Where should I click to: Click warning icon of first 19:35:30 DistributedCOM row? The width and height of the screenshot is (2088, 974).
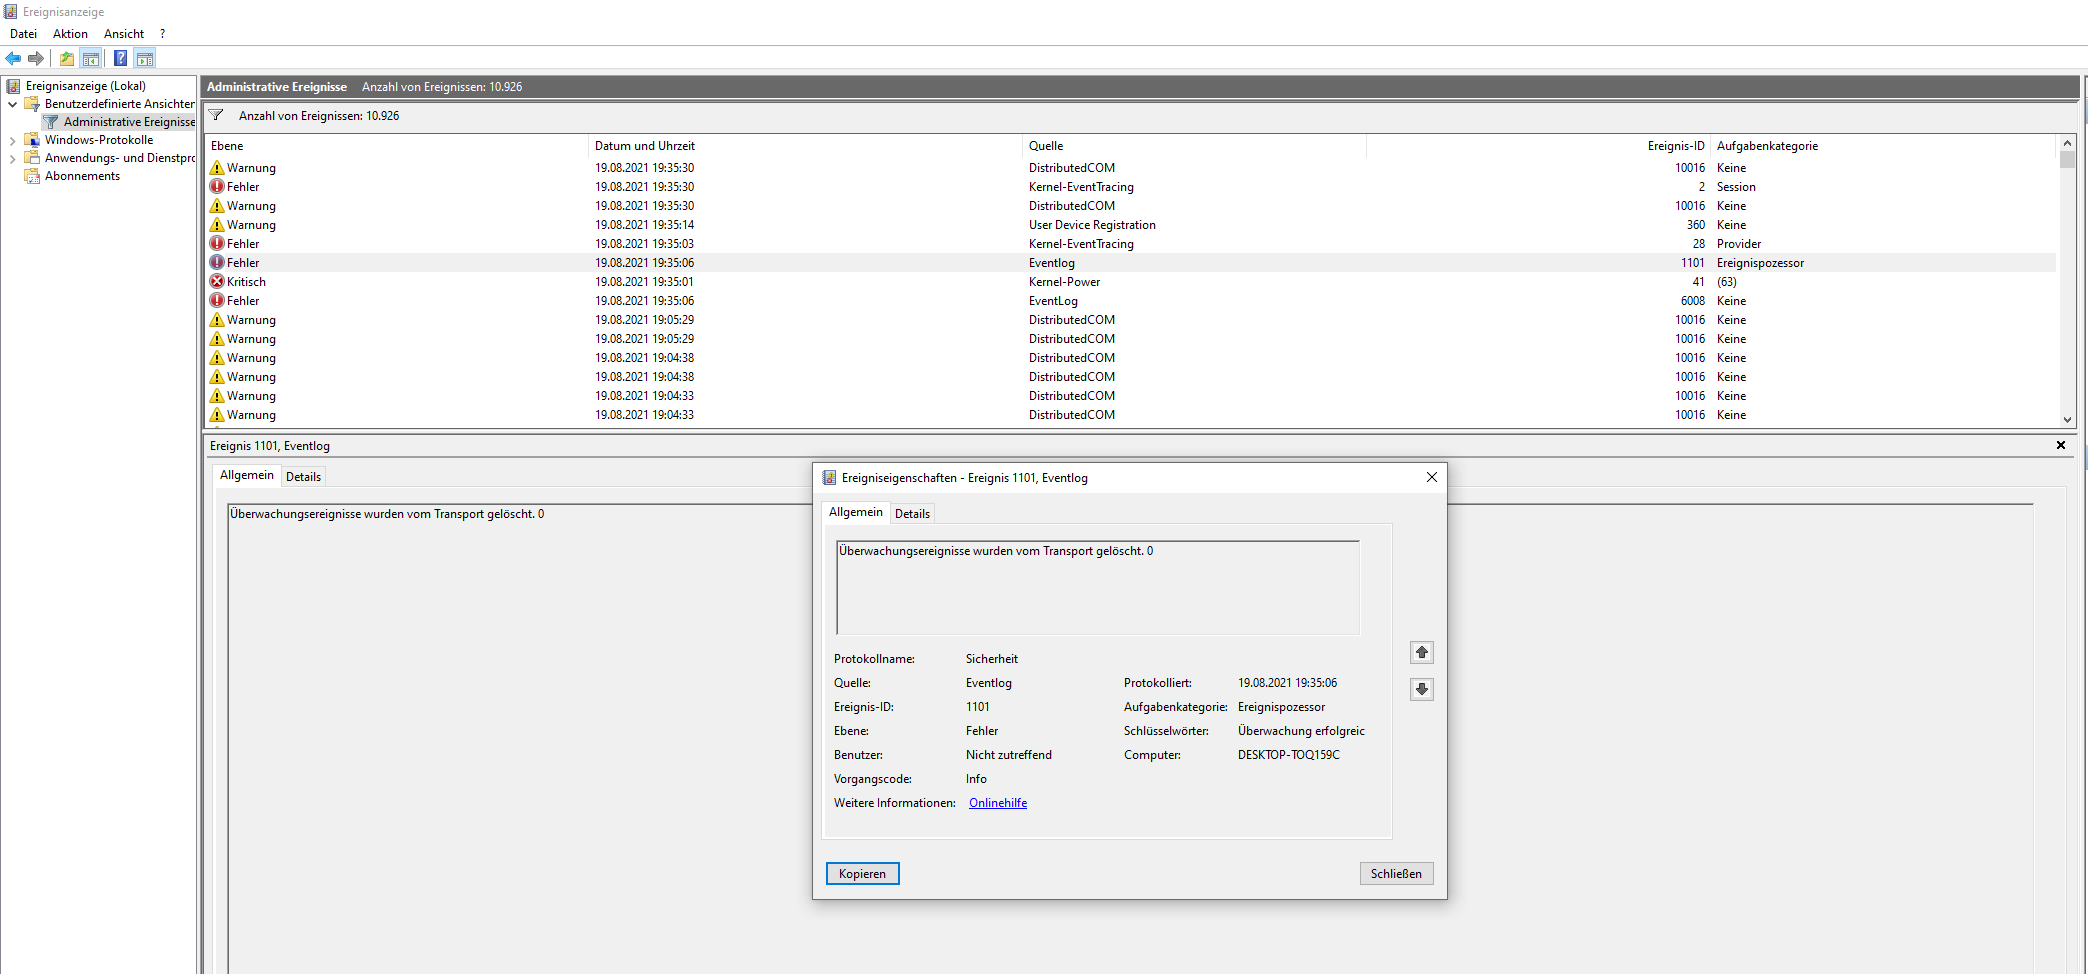coord(217,168)
